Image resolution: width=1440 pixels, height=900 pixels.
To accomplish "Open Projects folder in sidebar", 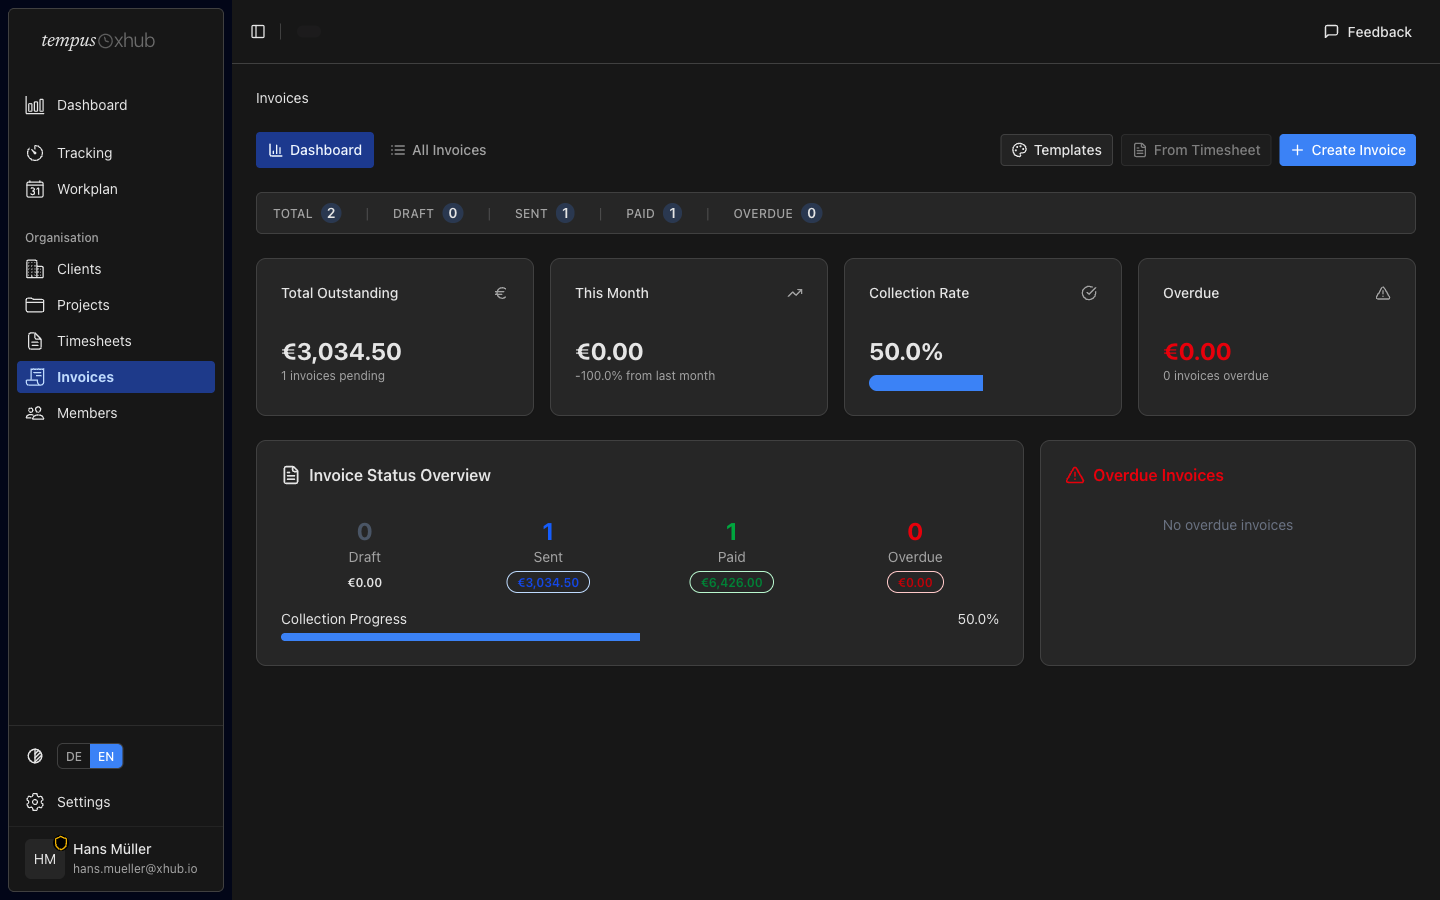I will pos(83,305).
